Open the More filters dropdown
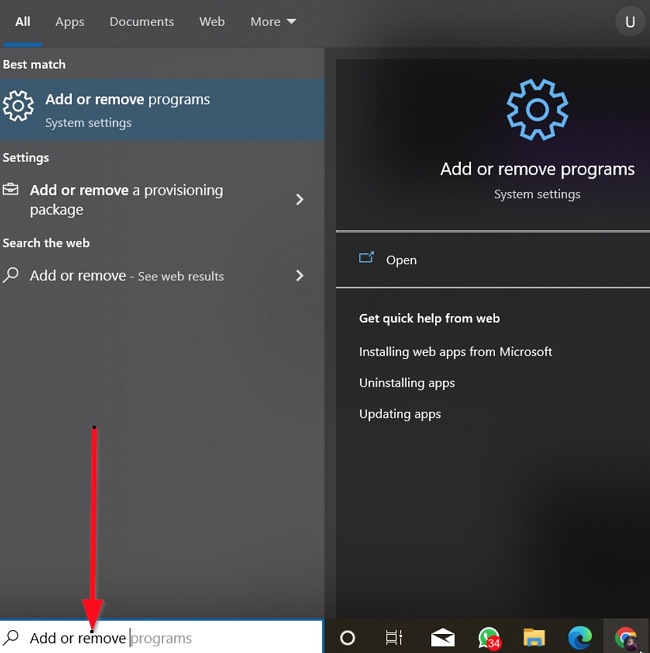Image resolution: width=650 pixels, height=653 pixels. (273, 22)
